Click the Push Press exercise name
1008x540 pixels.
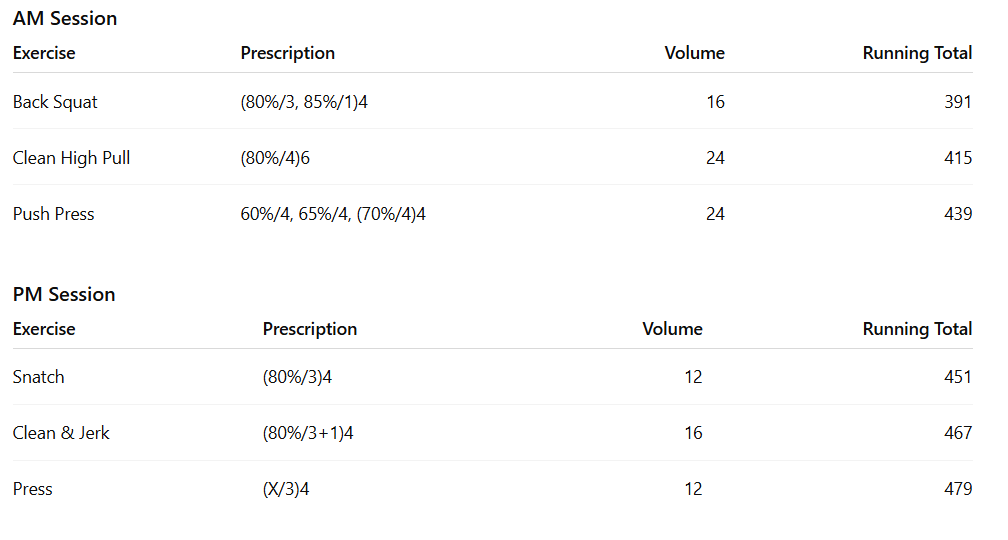53,214
